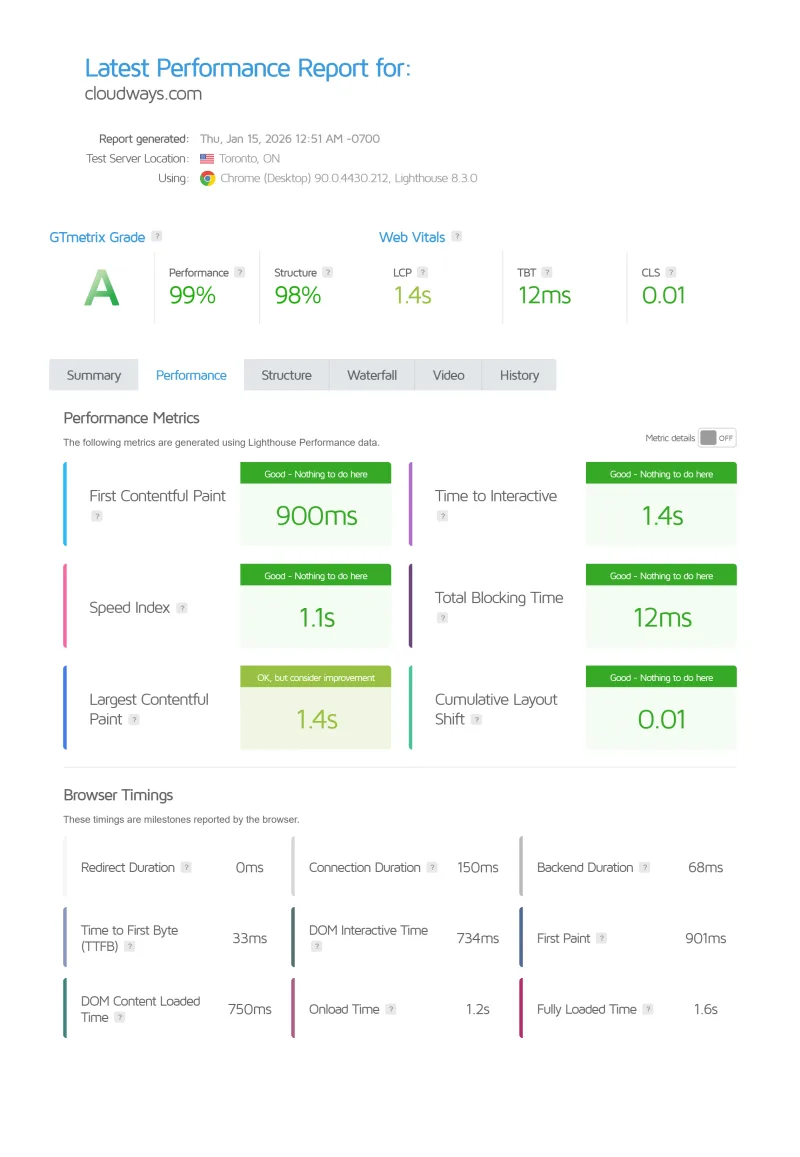Click the TBT help icon

(547, 272)
